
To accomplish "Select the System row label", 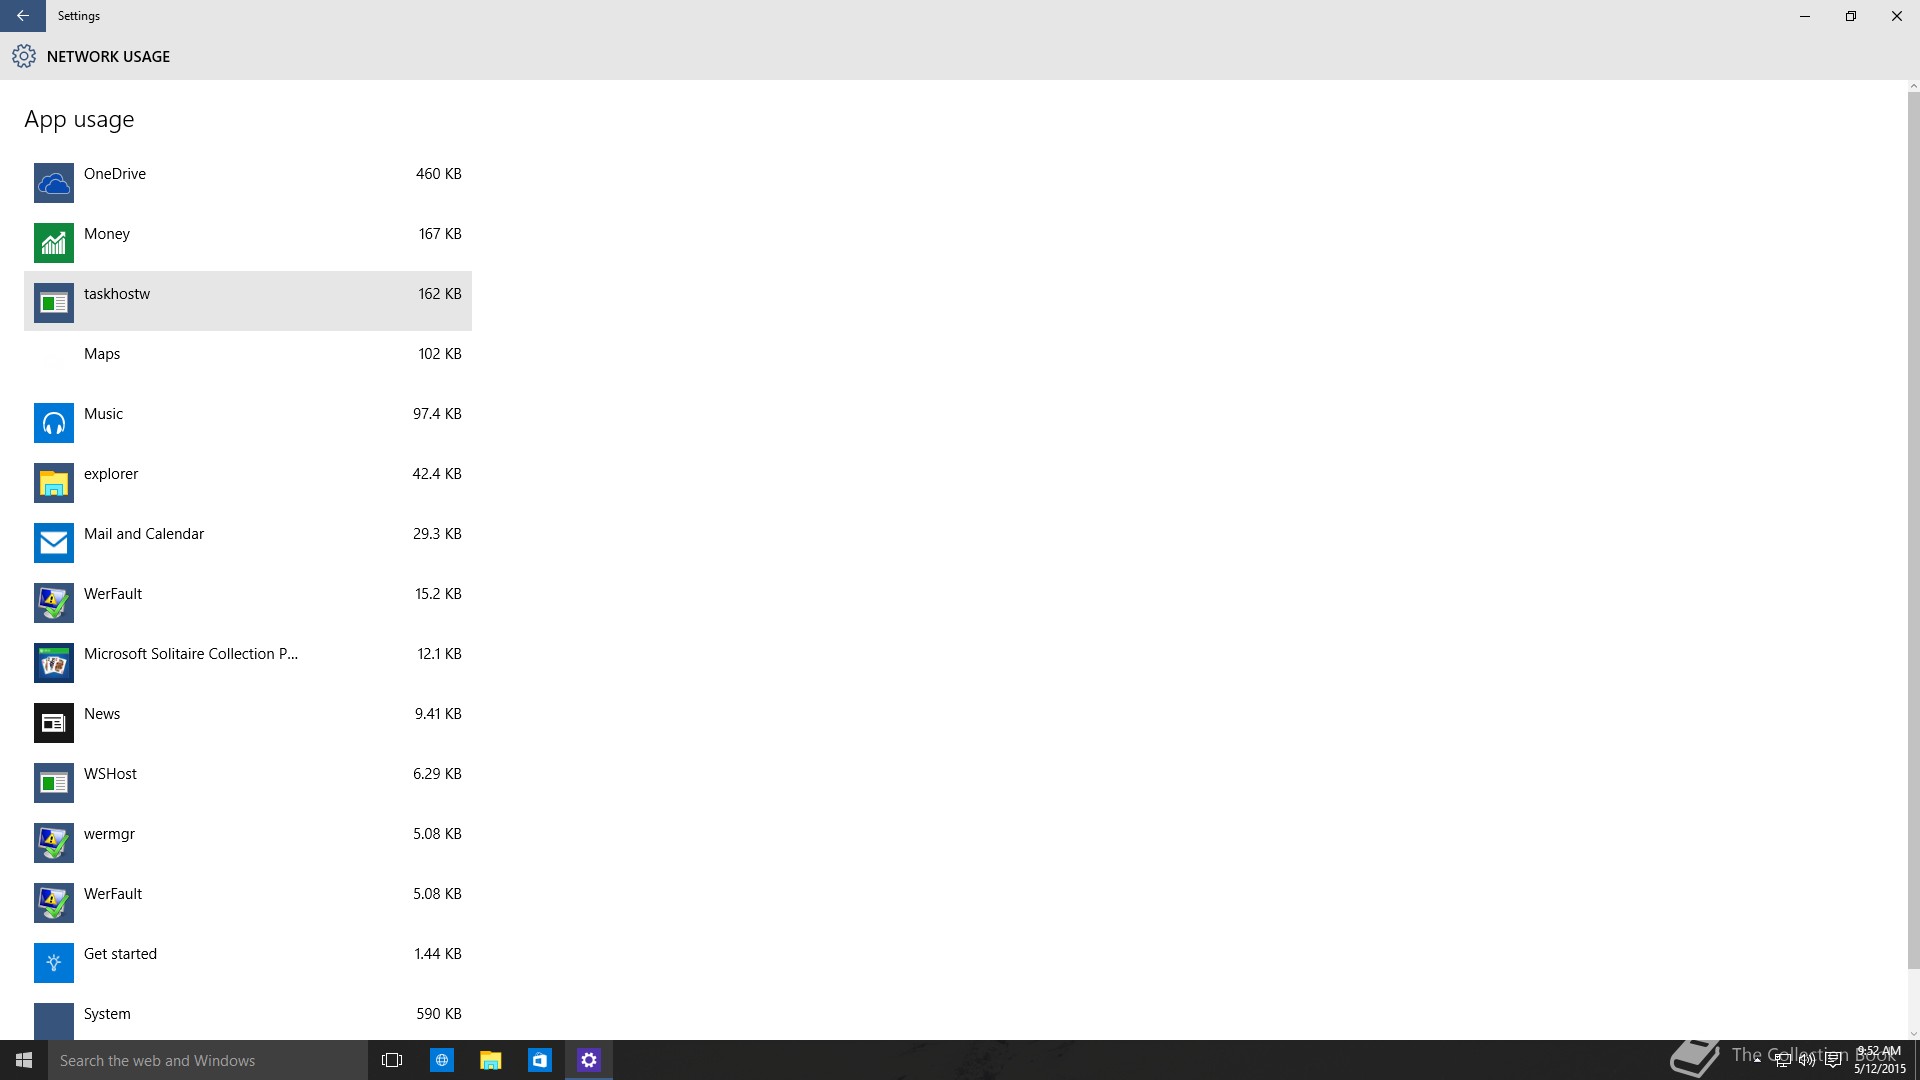I will pos(107,1014).
